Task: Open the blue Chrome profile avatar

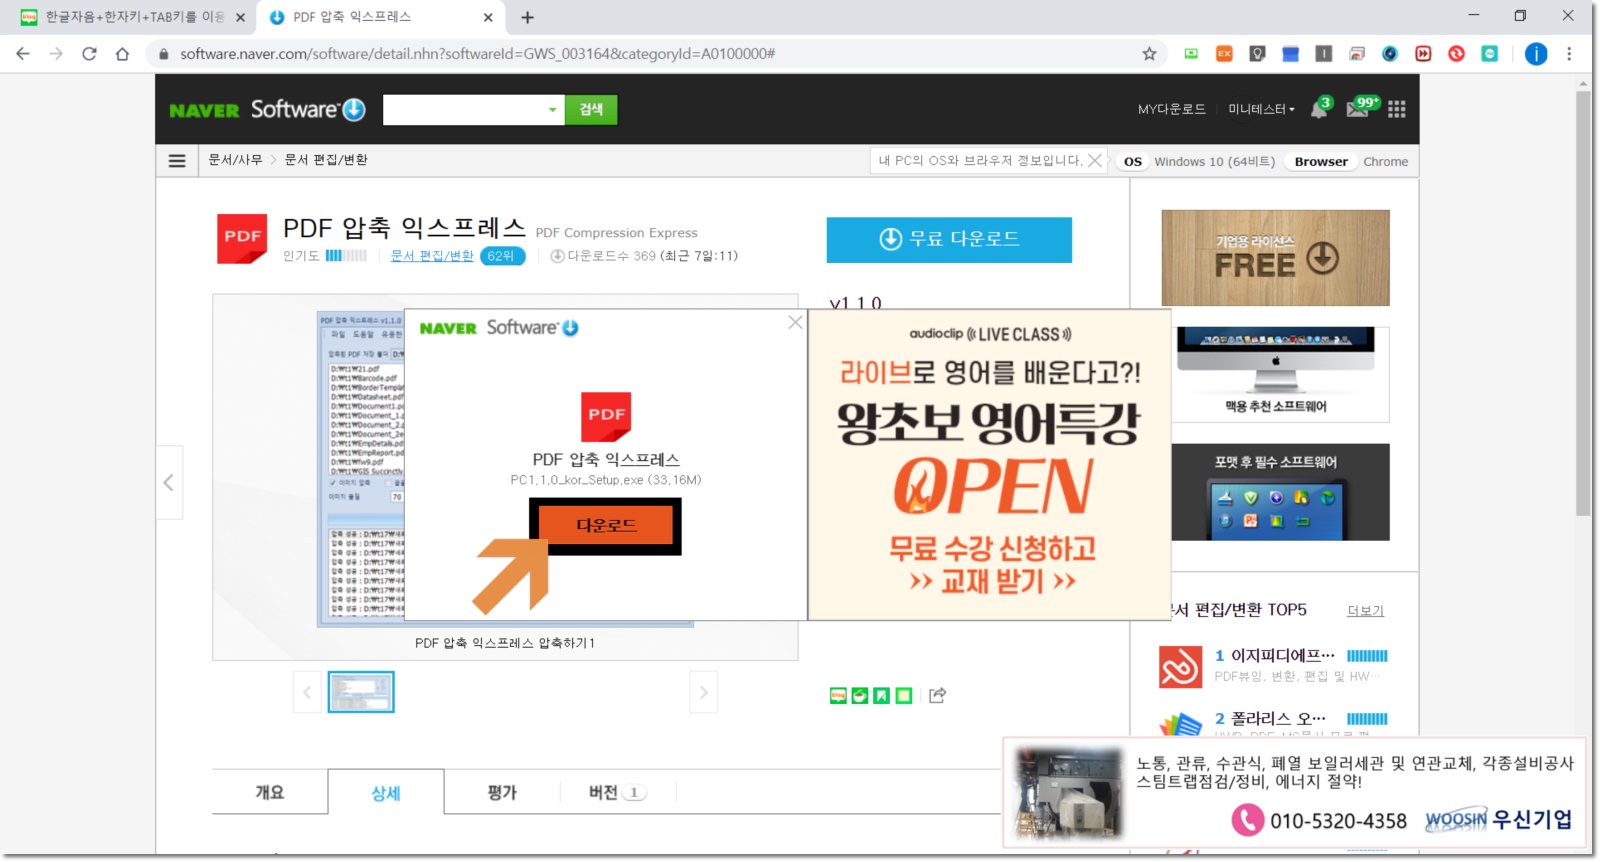Action: 1536,54
